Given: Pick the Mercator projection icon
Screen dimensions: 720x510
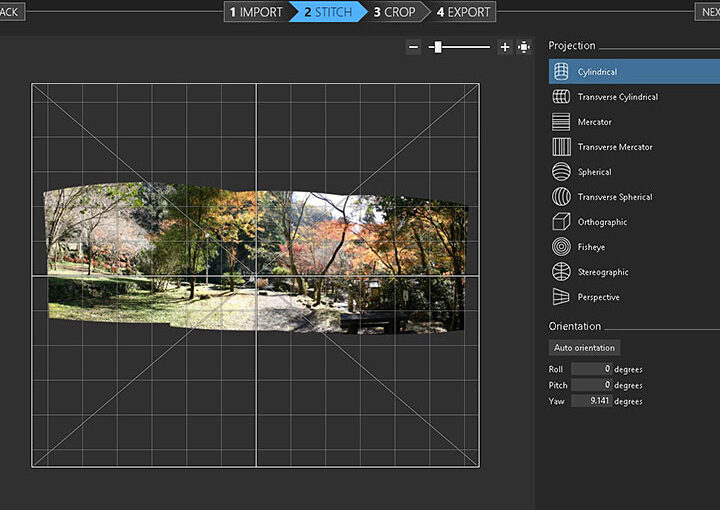Looking at the screenshot, I should pyautogui.click(x=561, y=122).
